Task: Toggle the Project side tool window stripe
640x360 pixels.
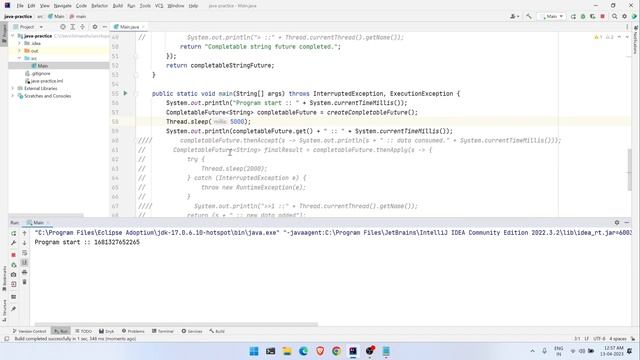Action: click(x=4, y=35)
